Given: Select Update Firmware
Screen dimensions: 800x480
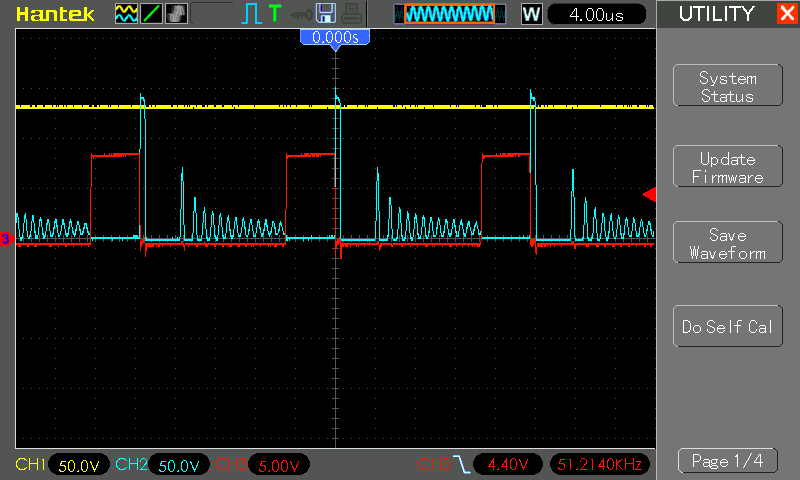Looking at the screenshot, I should pos(728,166).
